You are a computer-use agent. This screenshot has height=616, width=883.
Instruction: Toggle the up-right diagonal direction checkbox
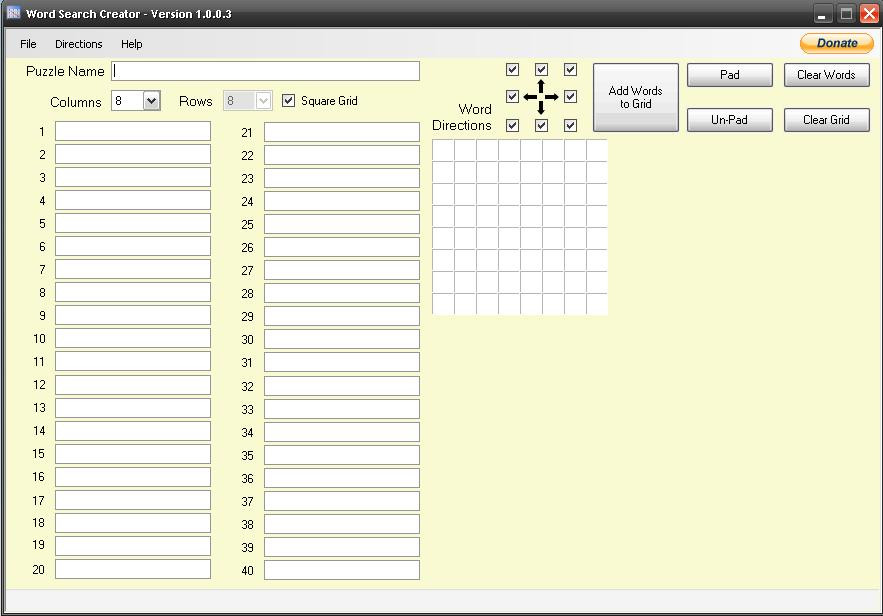pos(570,69)
